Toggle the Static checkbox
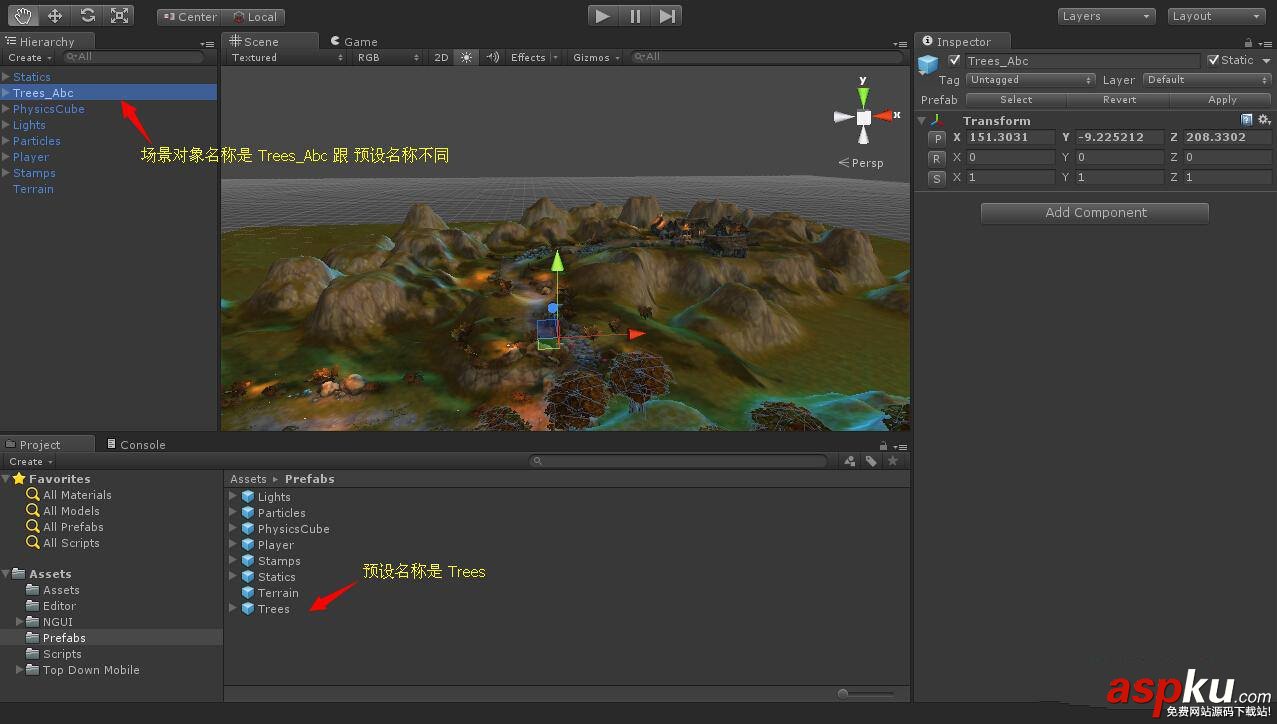Viewport: 1277px width, 724px height. coord(1214,61)
